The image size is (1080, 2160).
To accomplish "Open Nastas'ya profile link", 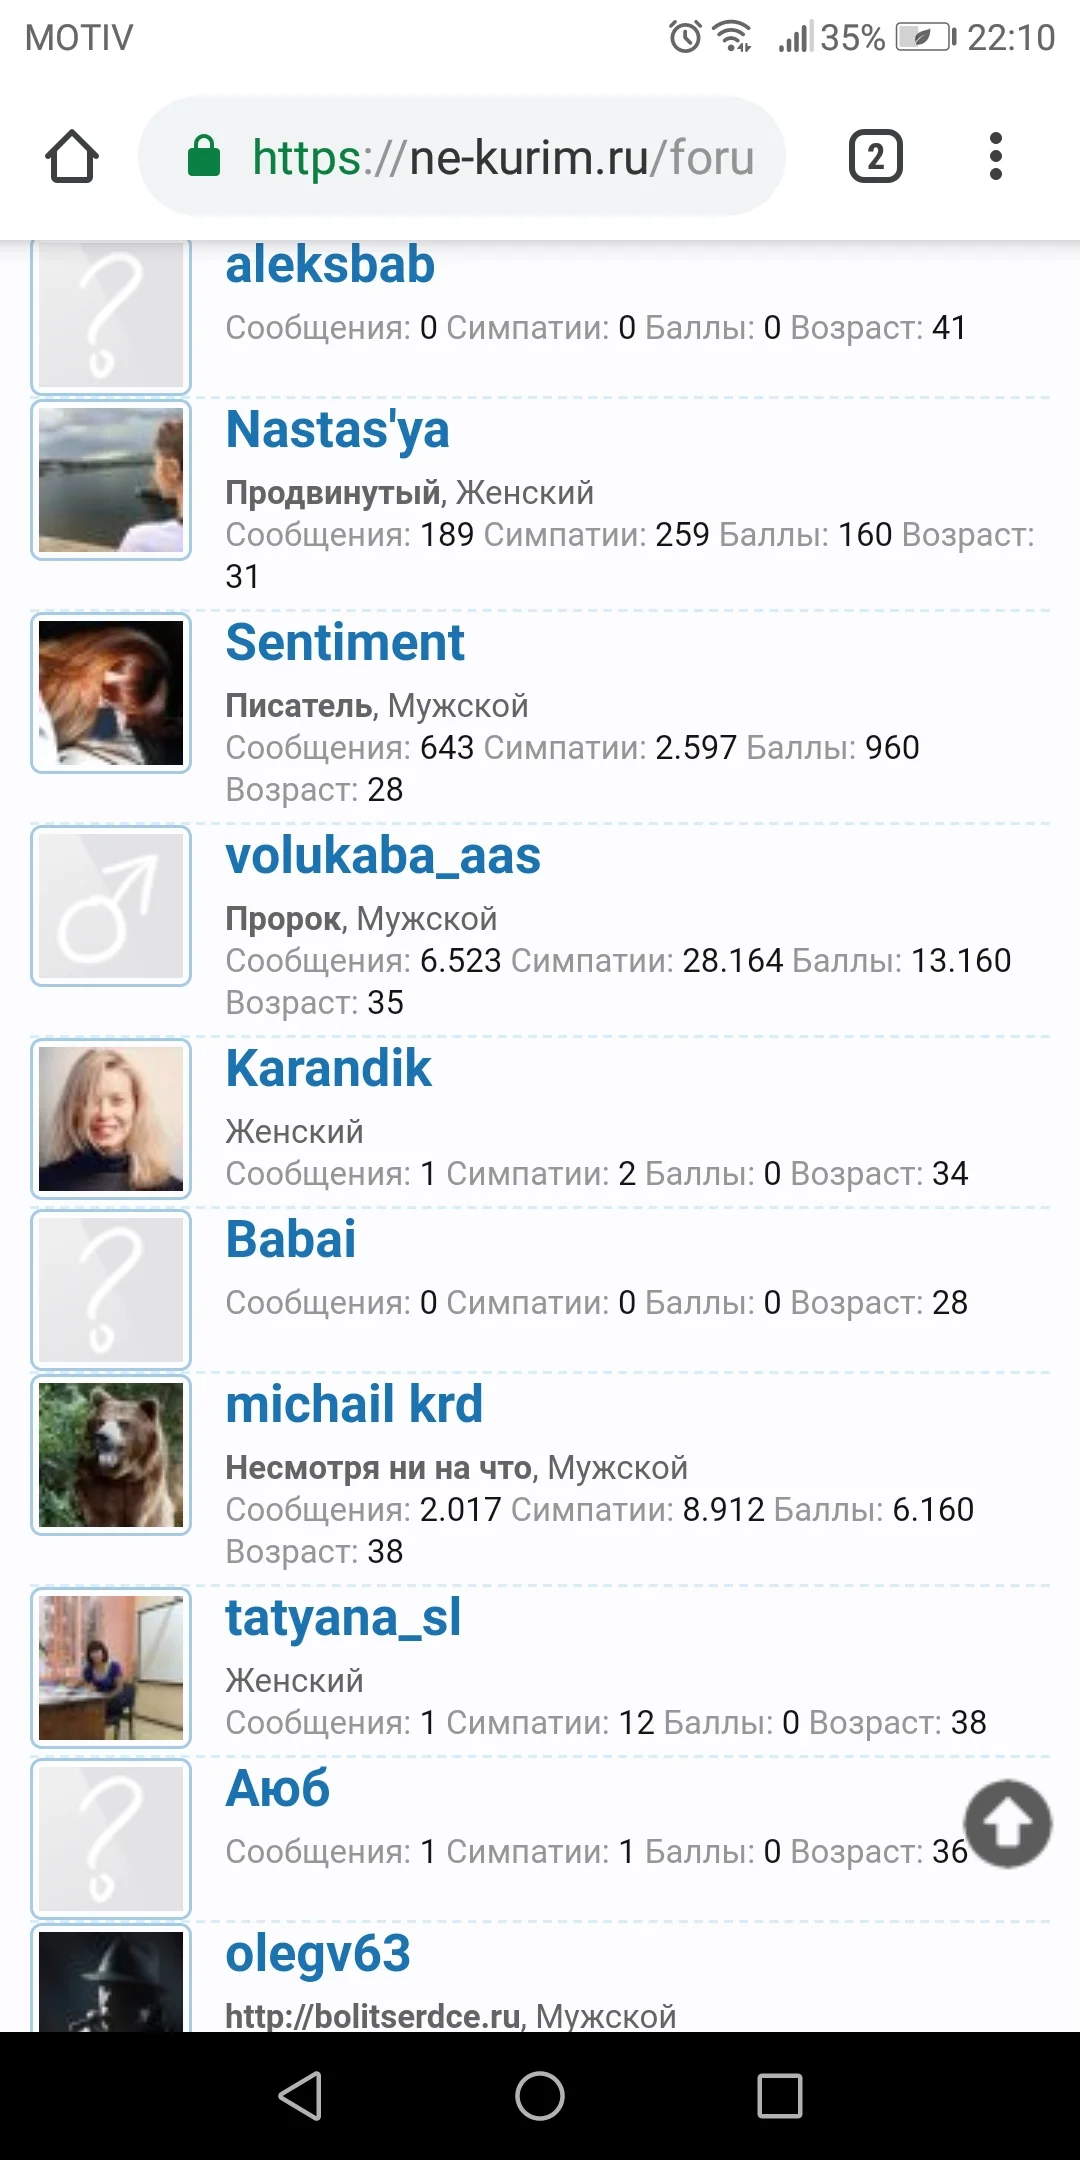I will tap(337, 430).
